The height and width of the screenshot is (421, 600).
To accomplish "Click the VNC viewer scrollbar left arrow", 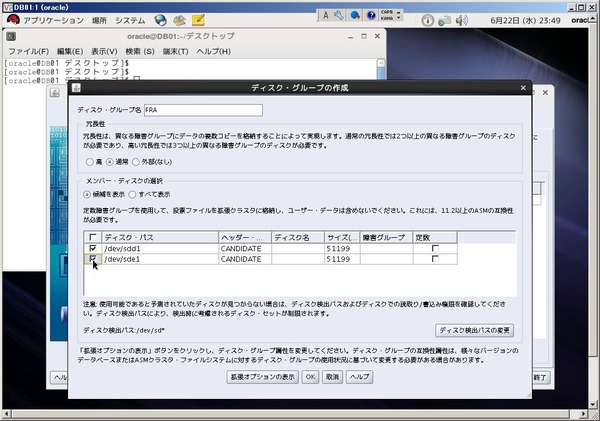I will click(7, 414).
